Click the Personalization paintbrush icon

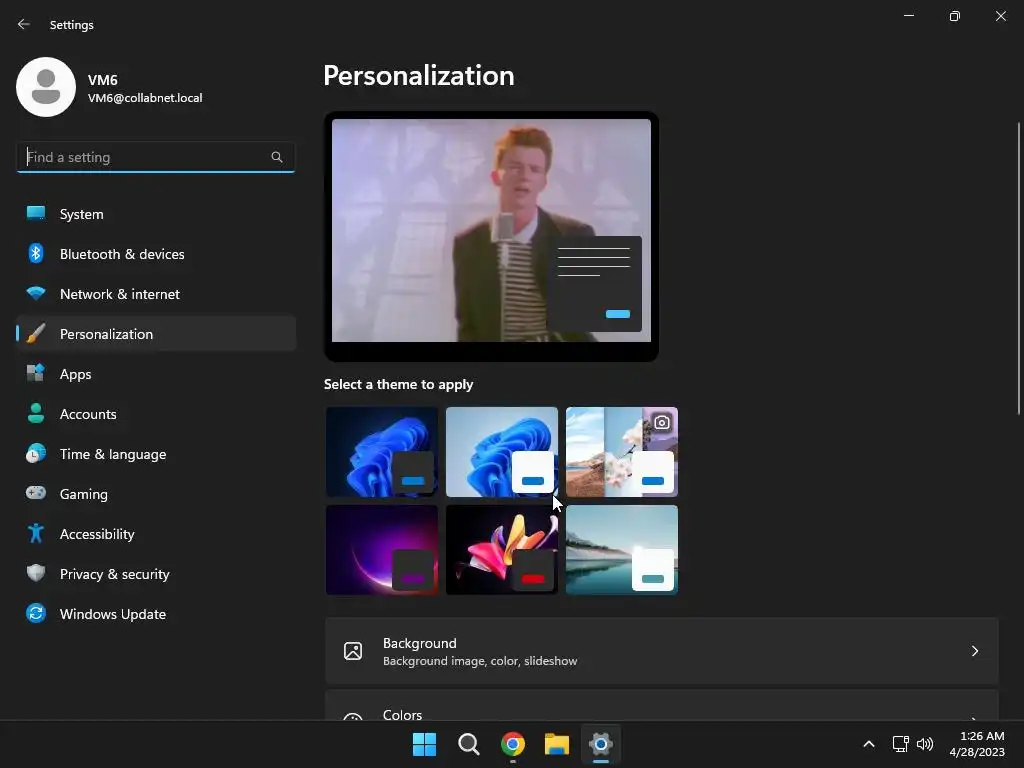pyautogui.click(x=36, y=334)
